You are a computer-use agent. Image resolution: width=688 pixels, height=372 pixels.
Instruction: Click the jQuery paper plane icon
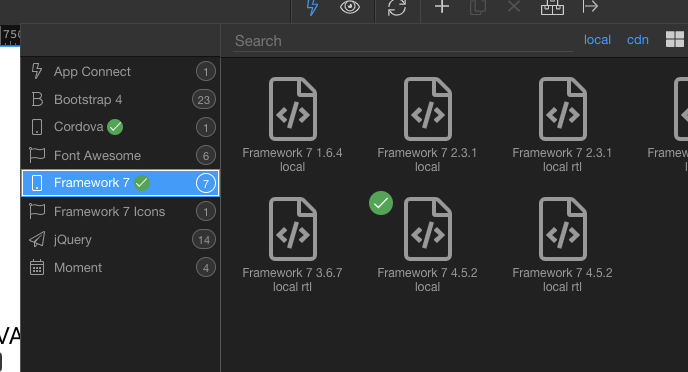[37, 239]
